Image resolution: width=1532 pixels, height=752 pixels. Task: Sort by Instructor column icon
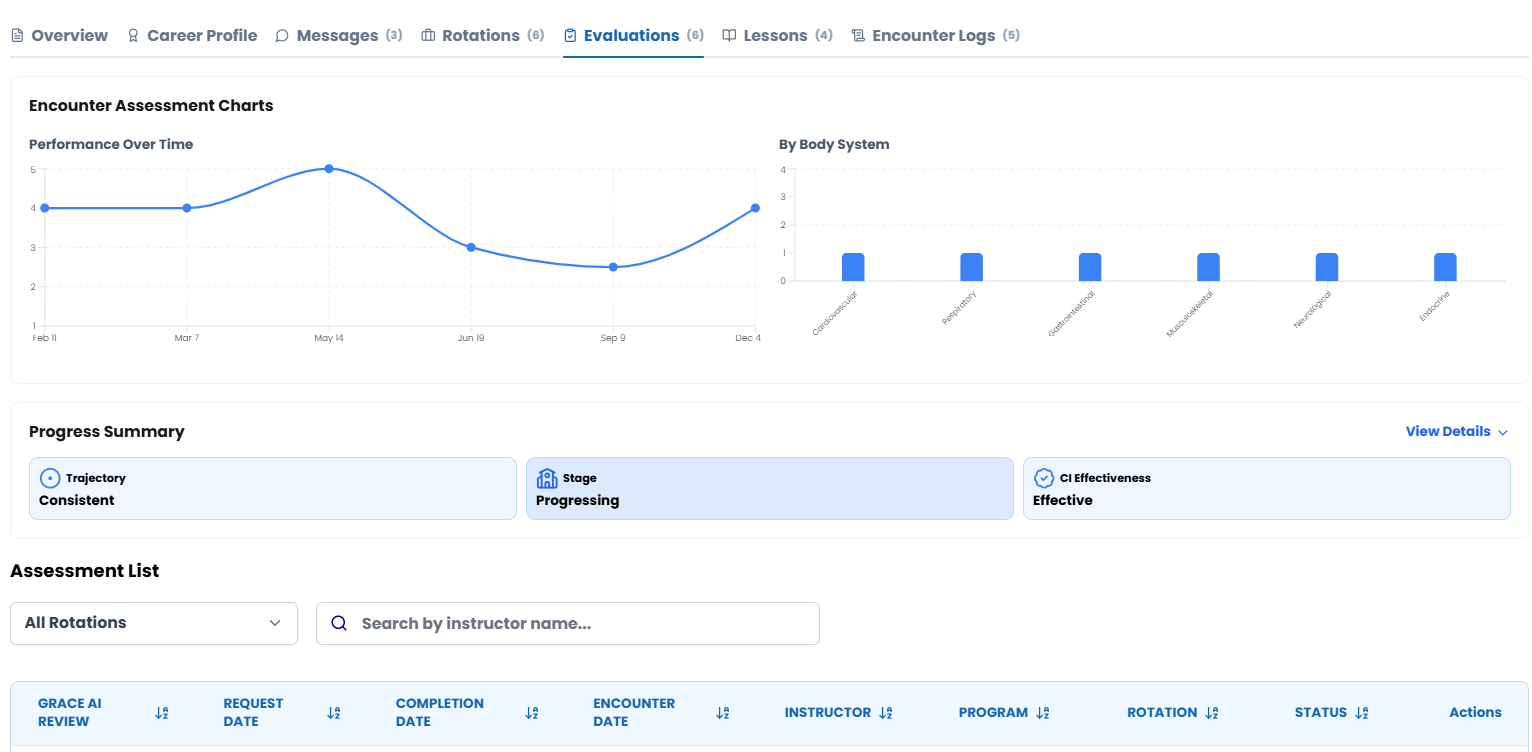coord(885,713)
